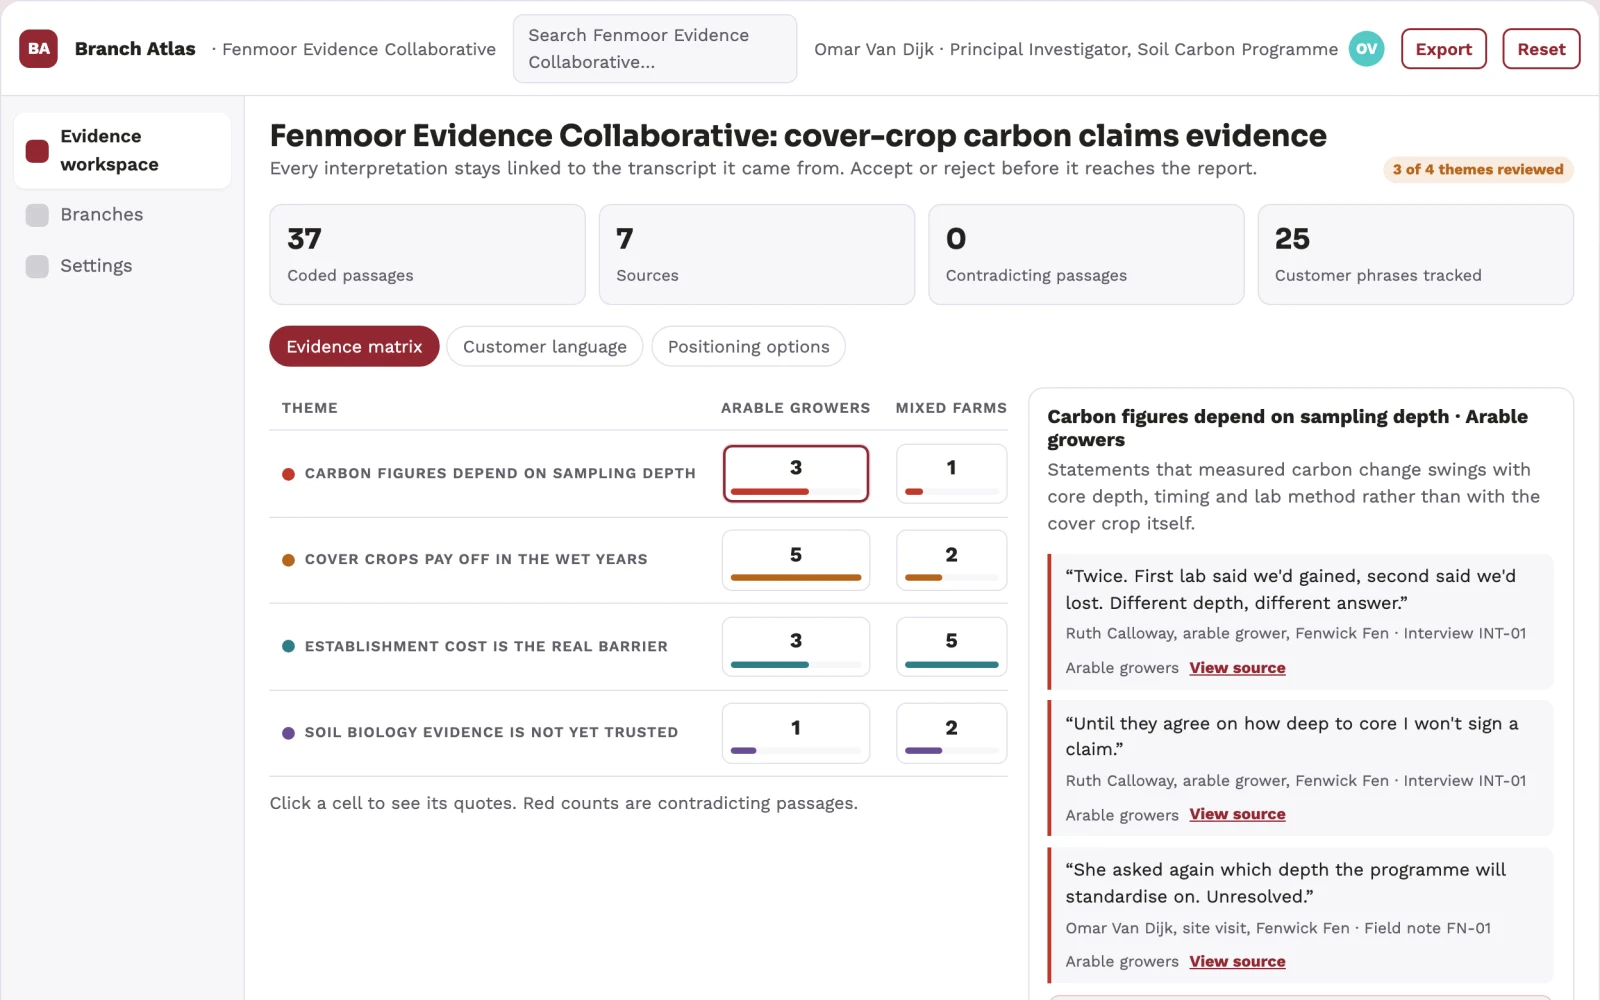
Task: Click the "3 of 4 themes reviewed" badge
Action: tap(1478, 170)
